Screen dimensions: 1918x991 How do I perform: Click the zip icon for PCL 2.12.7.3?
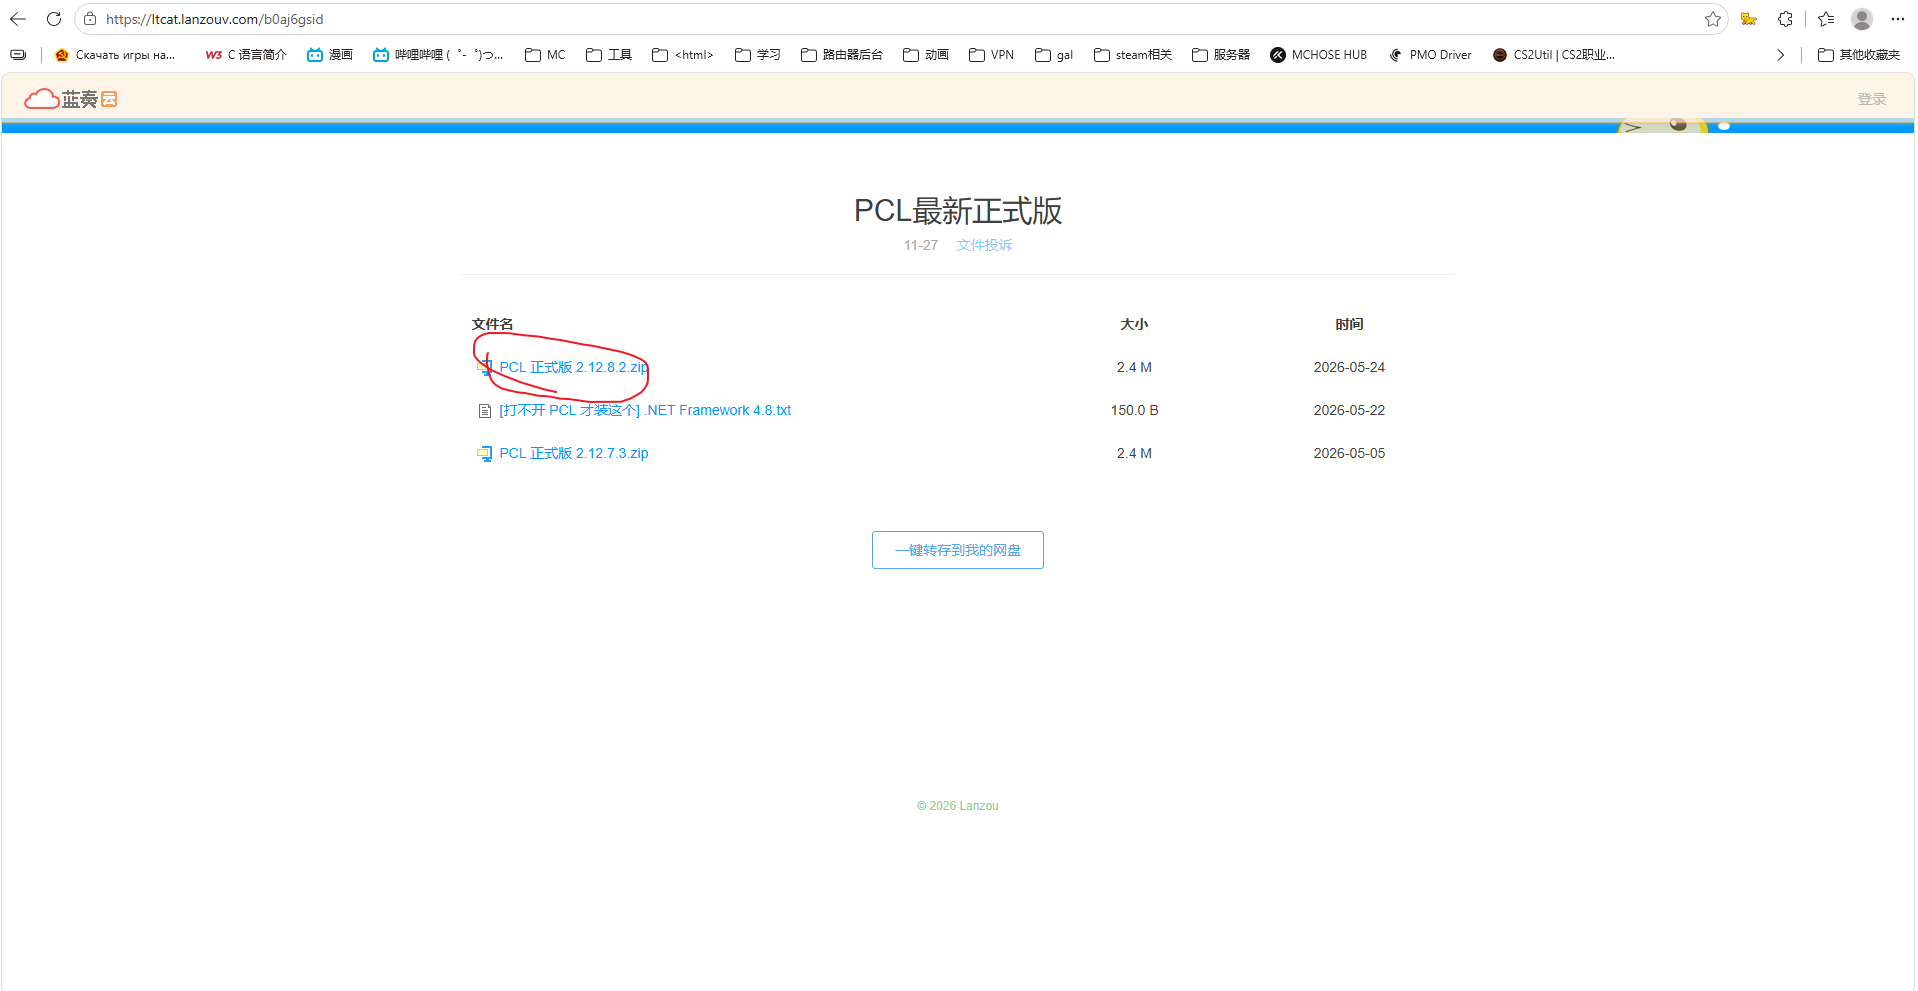[484, 454]
